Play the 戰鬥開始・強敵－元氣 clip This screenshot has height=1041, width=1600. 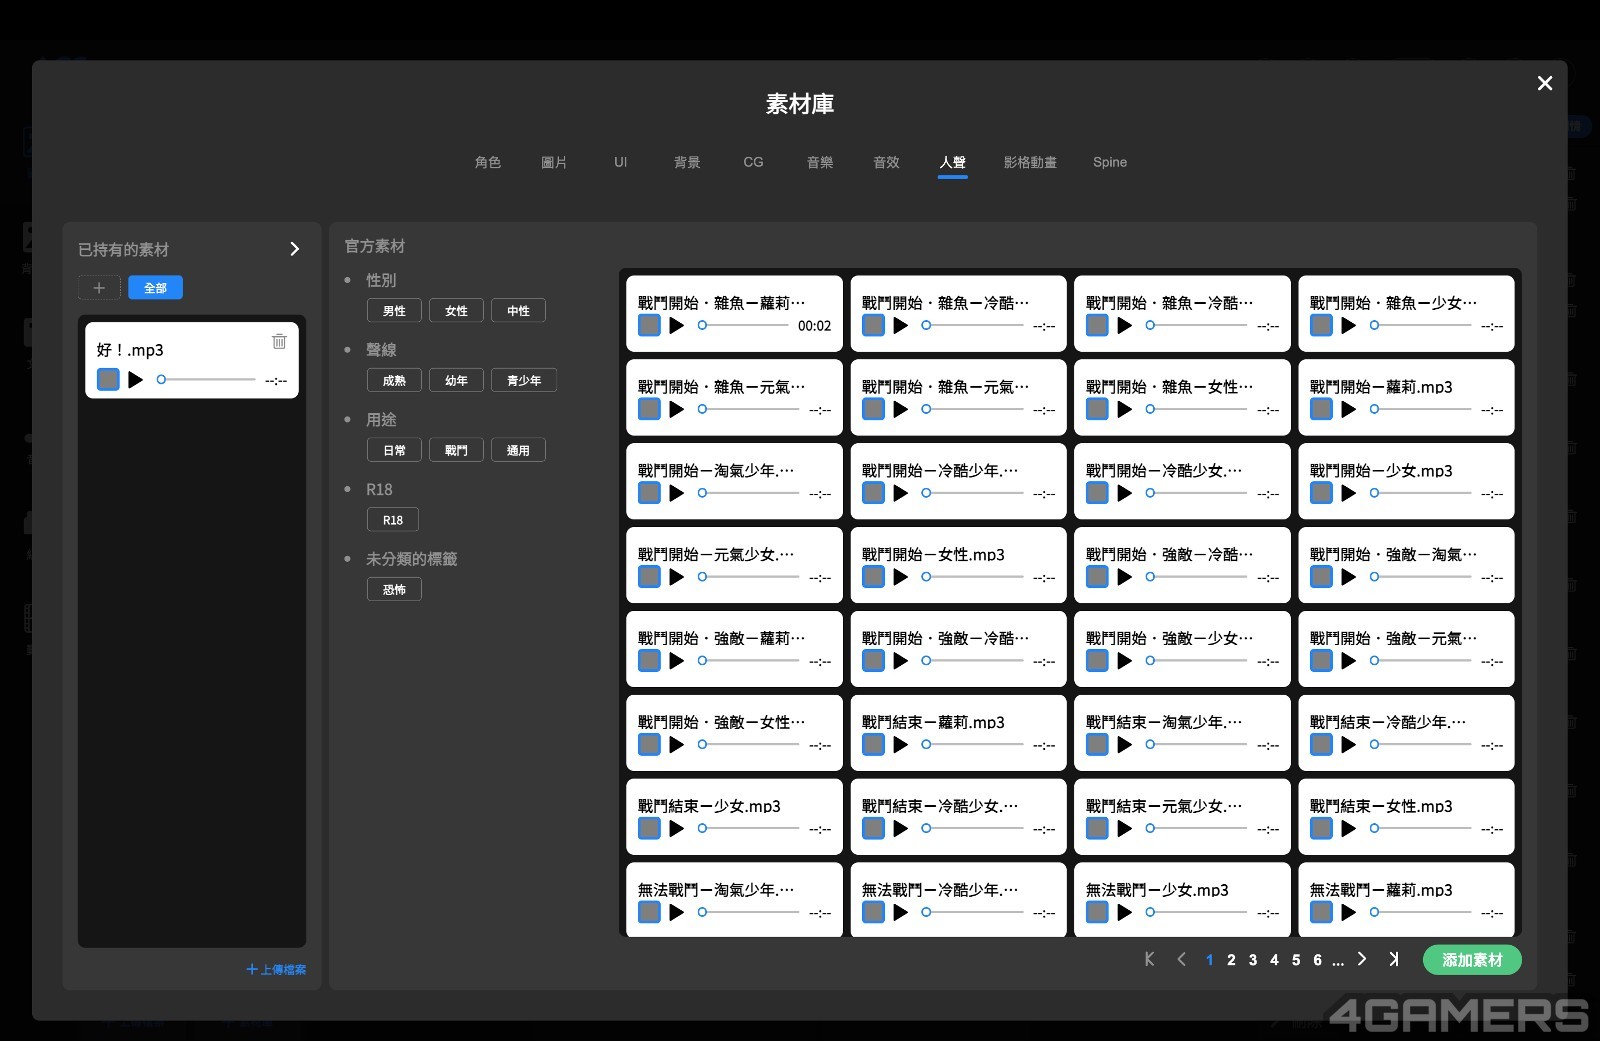click(1349, 661)
